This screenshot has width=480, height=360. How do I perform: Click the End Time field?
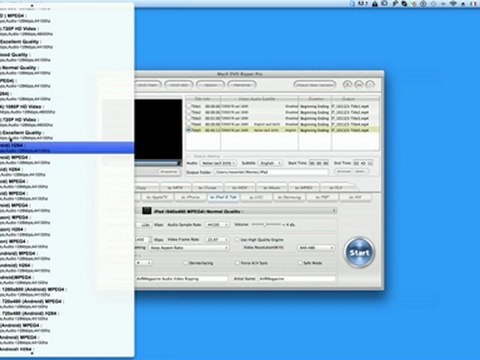click(363, 163)
